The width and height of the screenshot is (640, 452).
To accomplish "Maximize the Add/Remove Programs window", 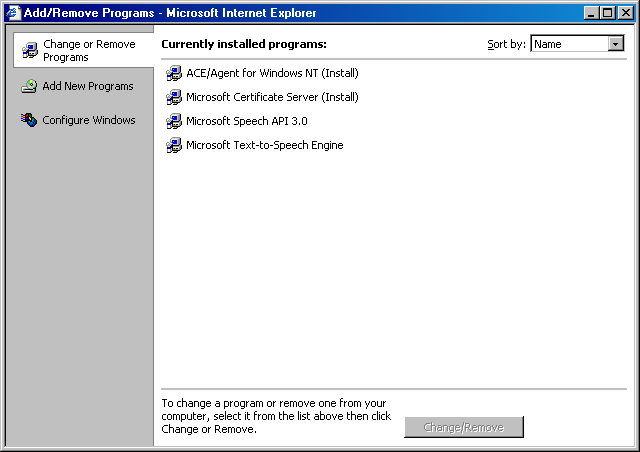I will (x=607, y=13).
